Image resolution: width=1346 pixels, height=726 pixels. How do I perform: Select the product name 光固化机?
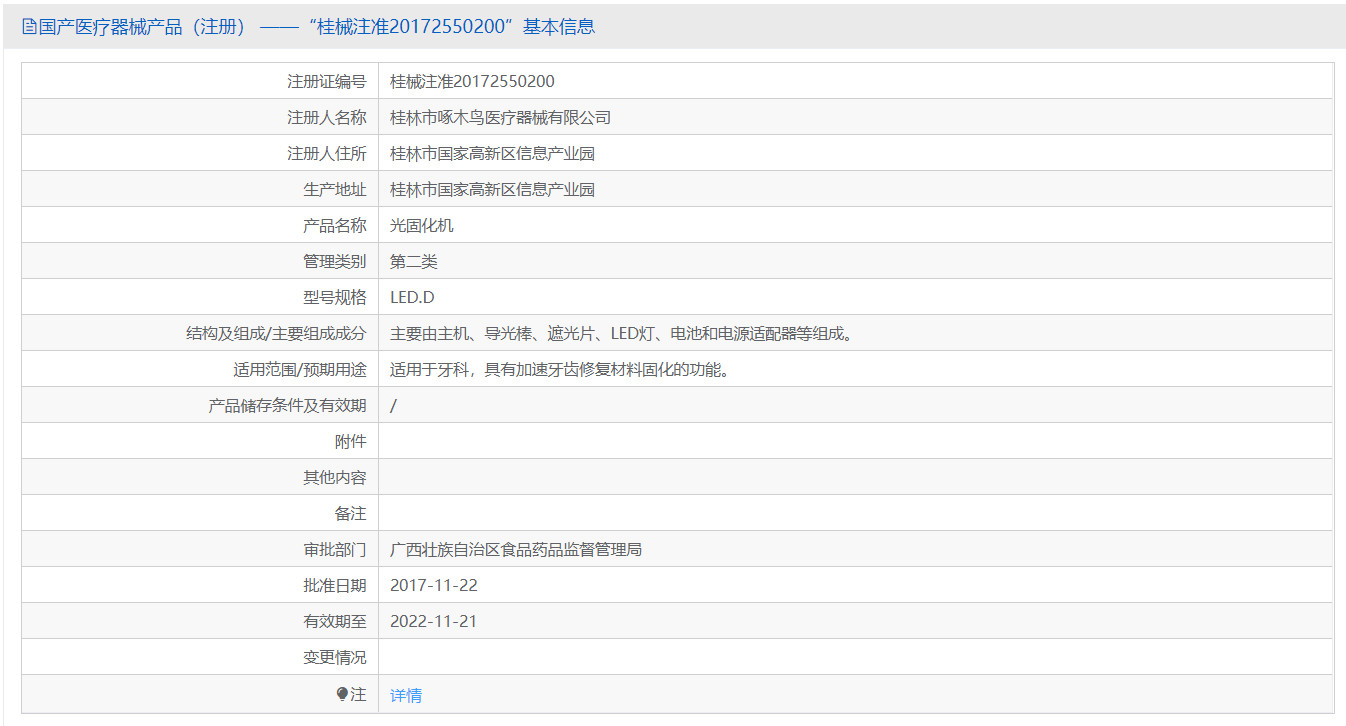click(422, 225)
